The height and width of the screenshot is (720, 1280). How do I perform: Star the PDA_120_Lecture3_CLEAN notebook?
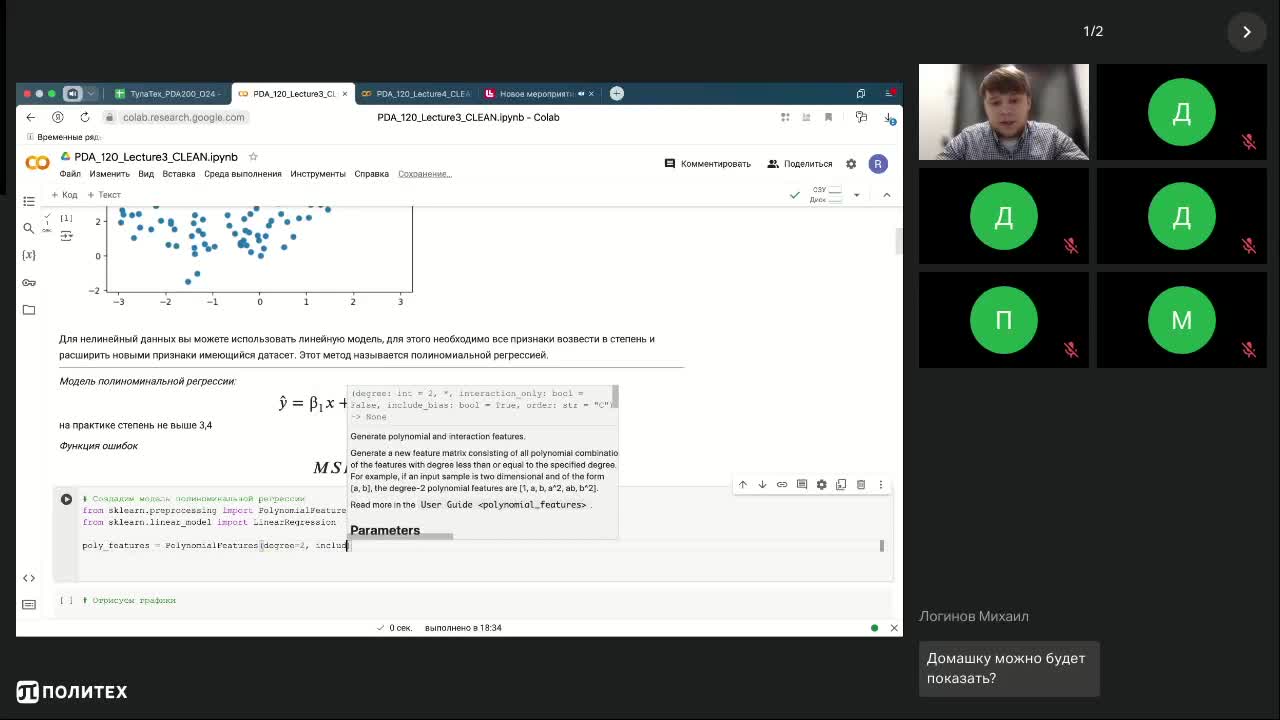[253, 157]
